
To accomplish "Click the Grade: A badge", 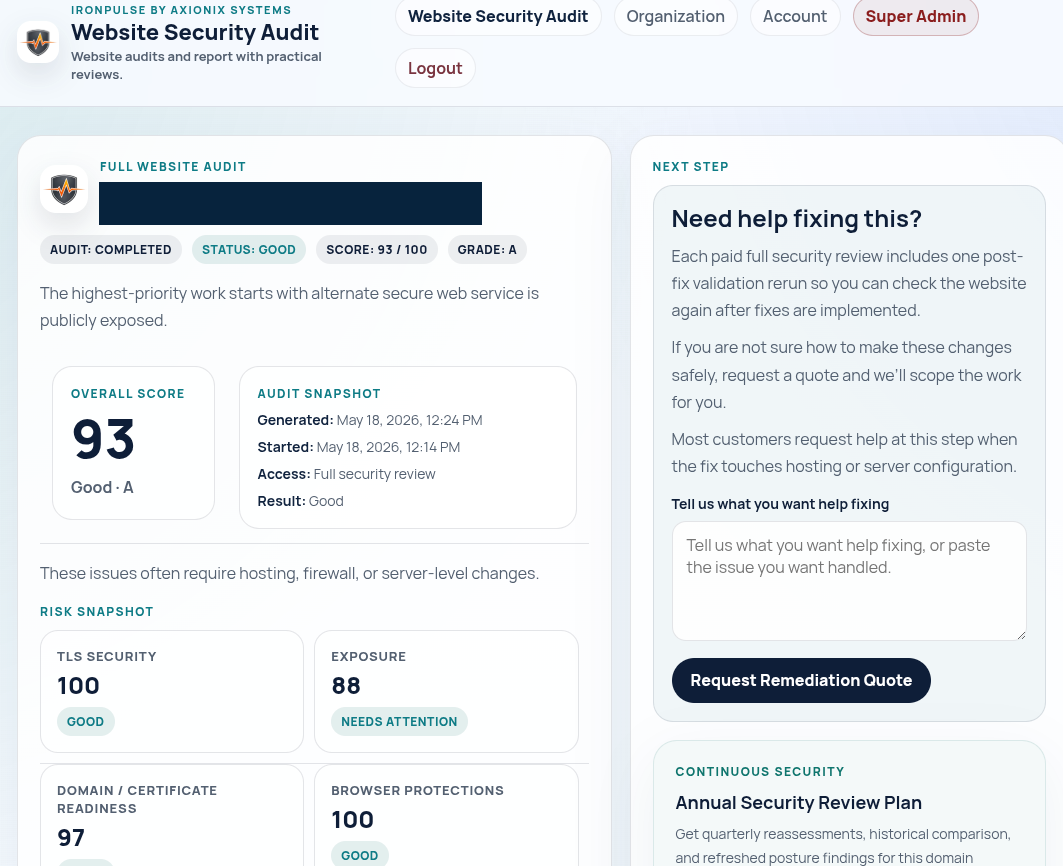I will pyautogui.click(x=487, y=250).
